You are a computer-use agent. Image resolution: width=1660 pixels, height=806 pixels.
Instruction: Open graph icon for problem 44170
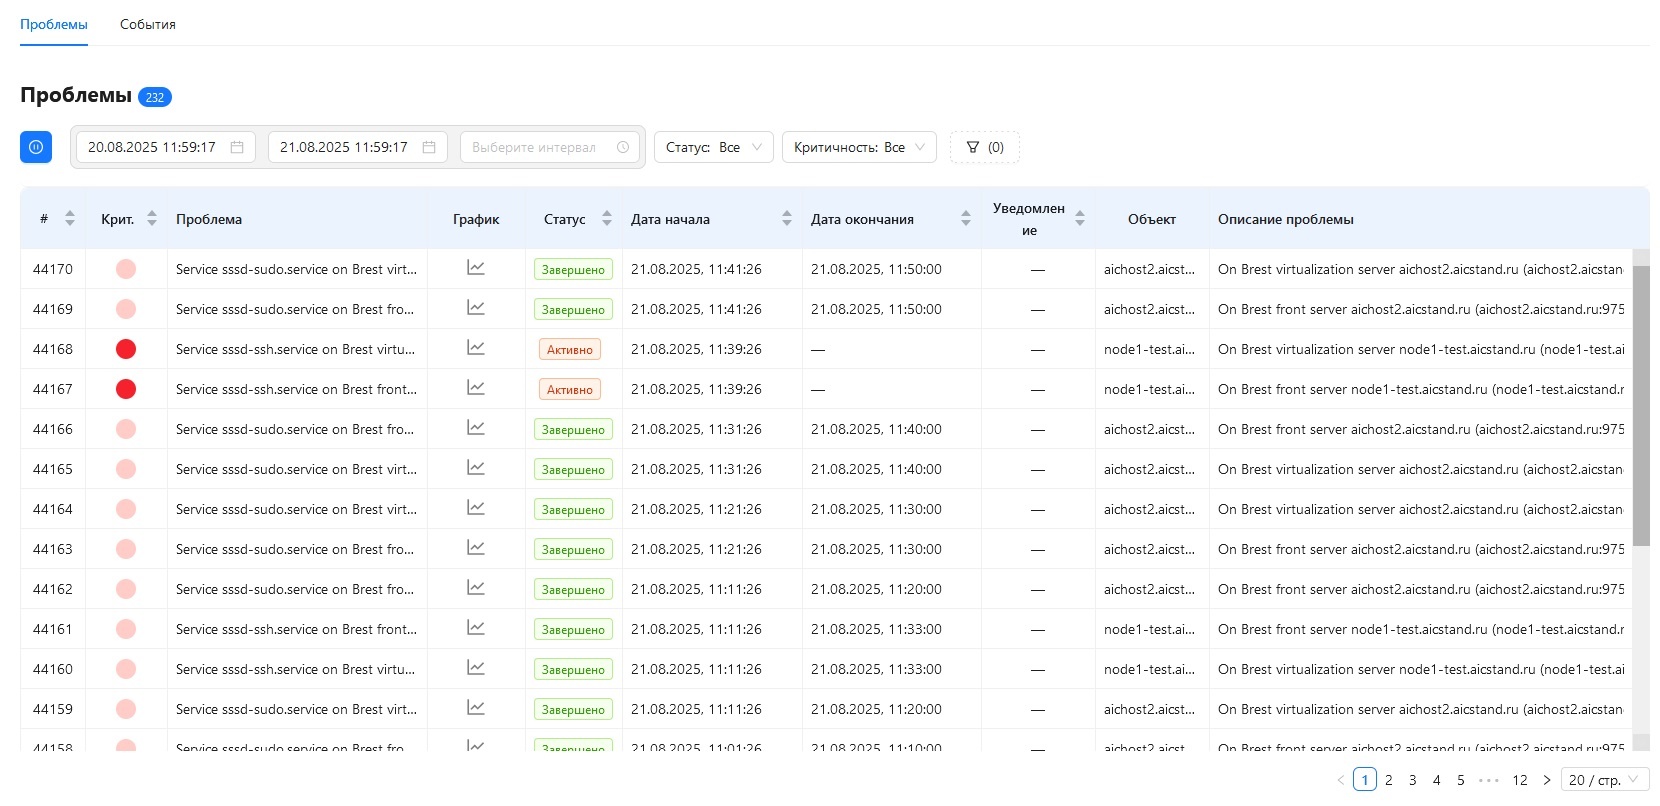(476, 268)
